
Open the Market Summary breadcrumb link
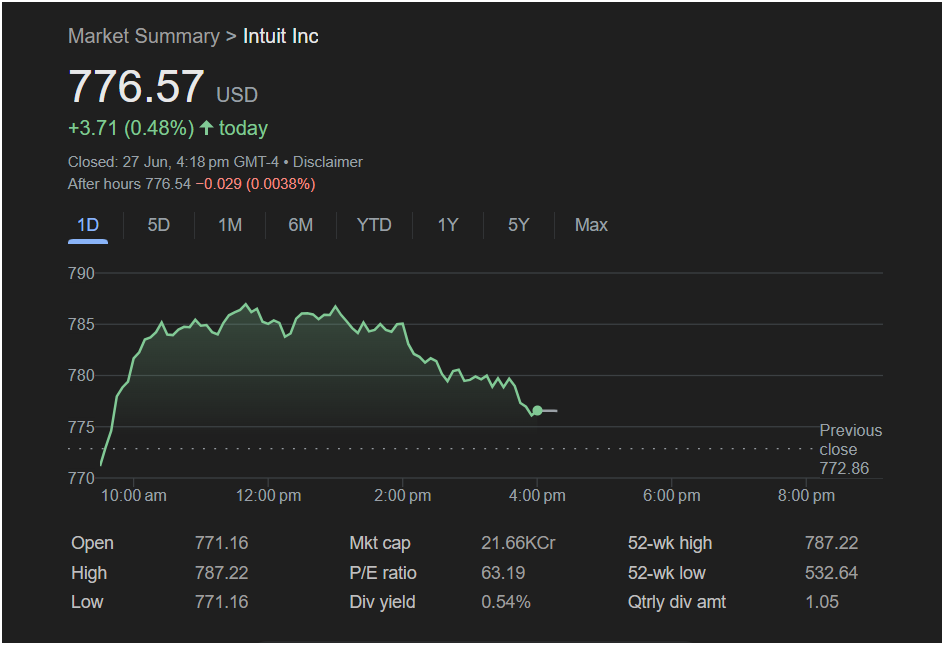pyautogui.click(x=143, y=36)
